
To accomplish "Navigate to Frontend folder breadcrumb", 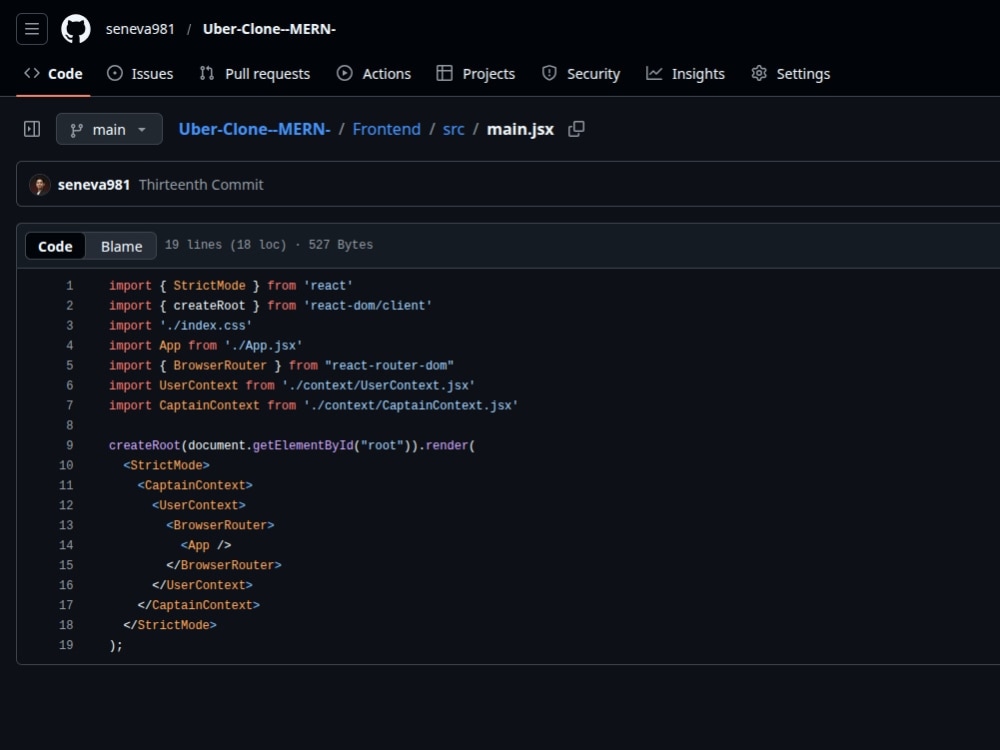I will (x=386, y=129).
